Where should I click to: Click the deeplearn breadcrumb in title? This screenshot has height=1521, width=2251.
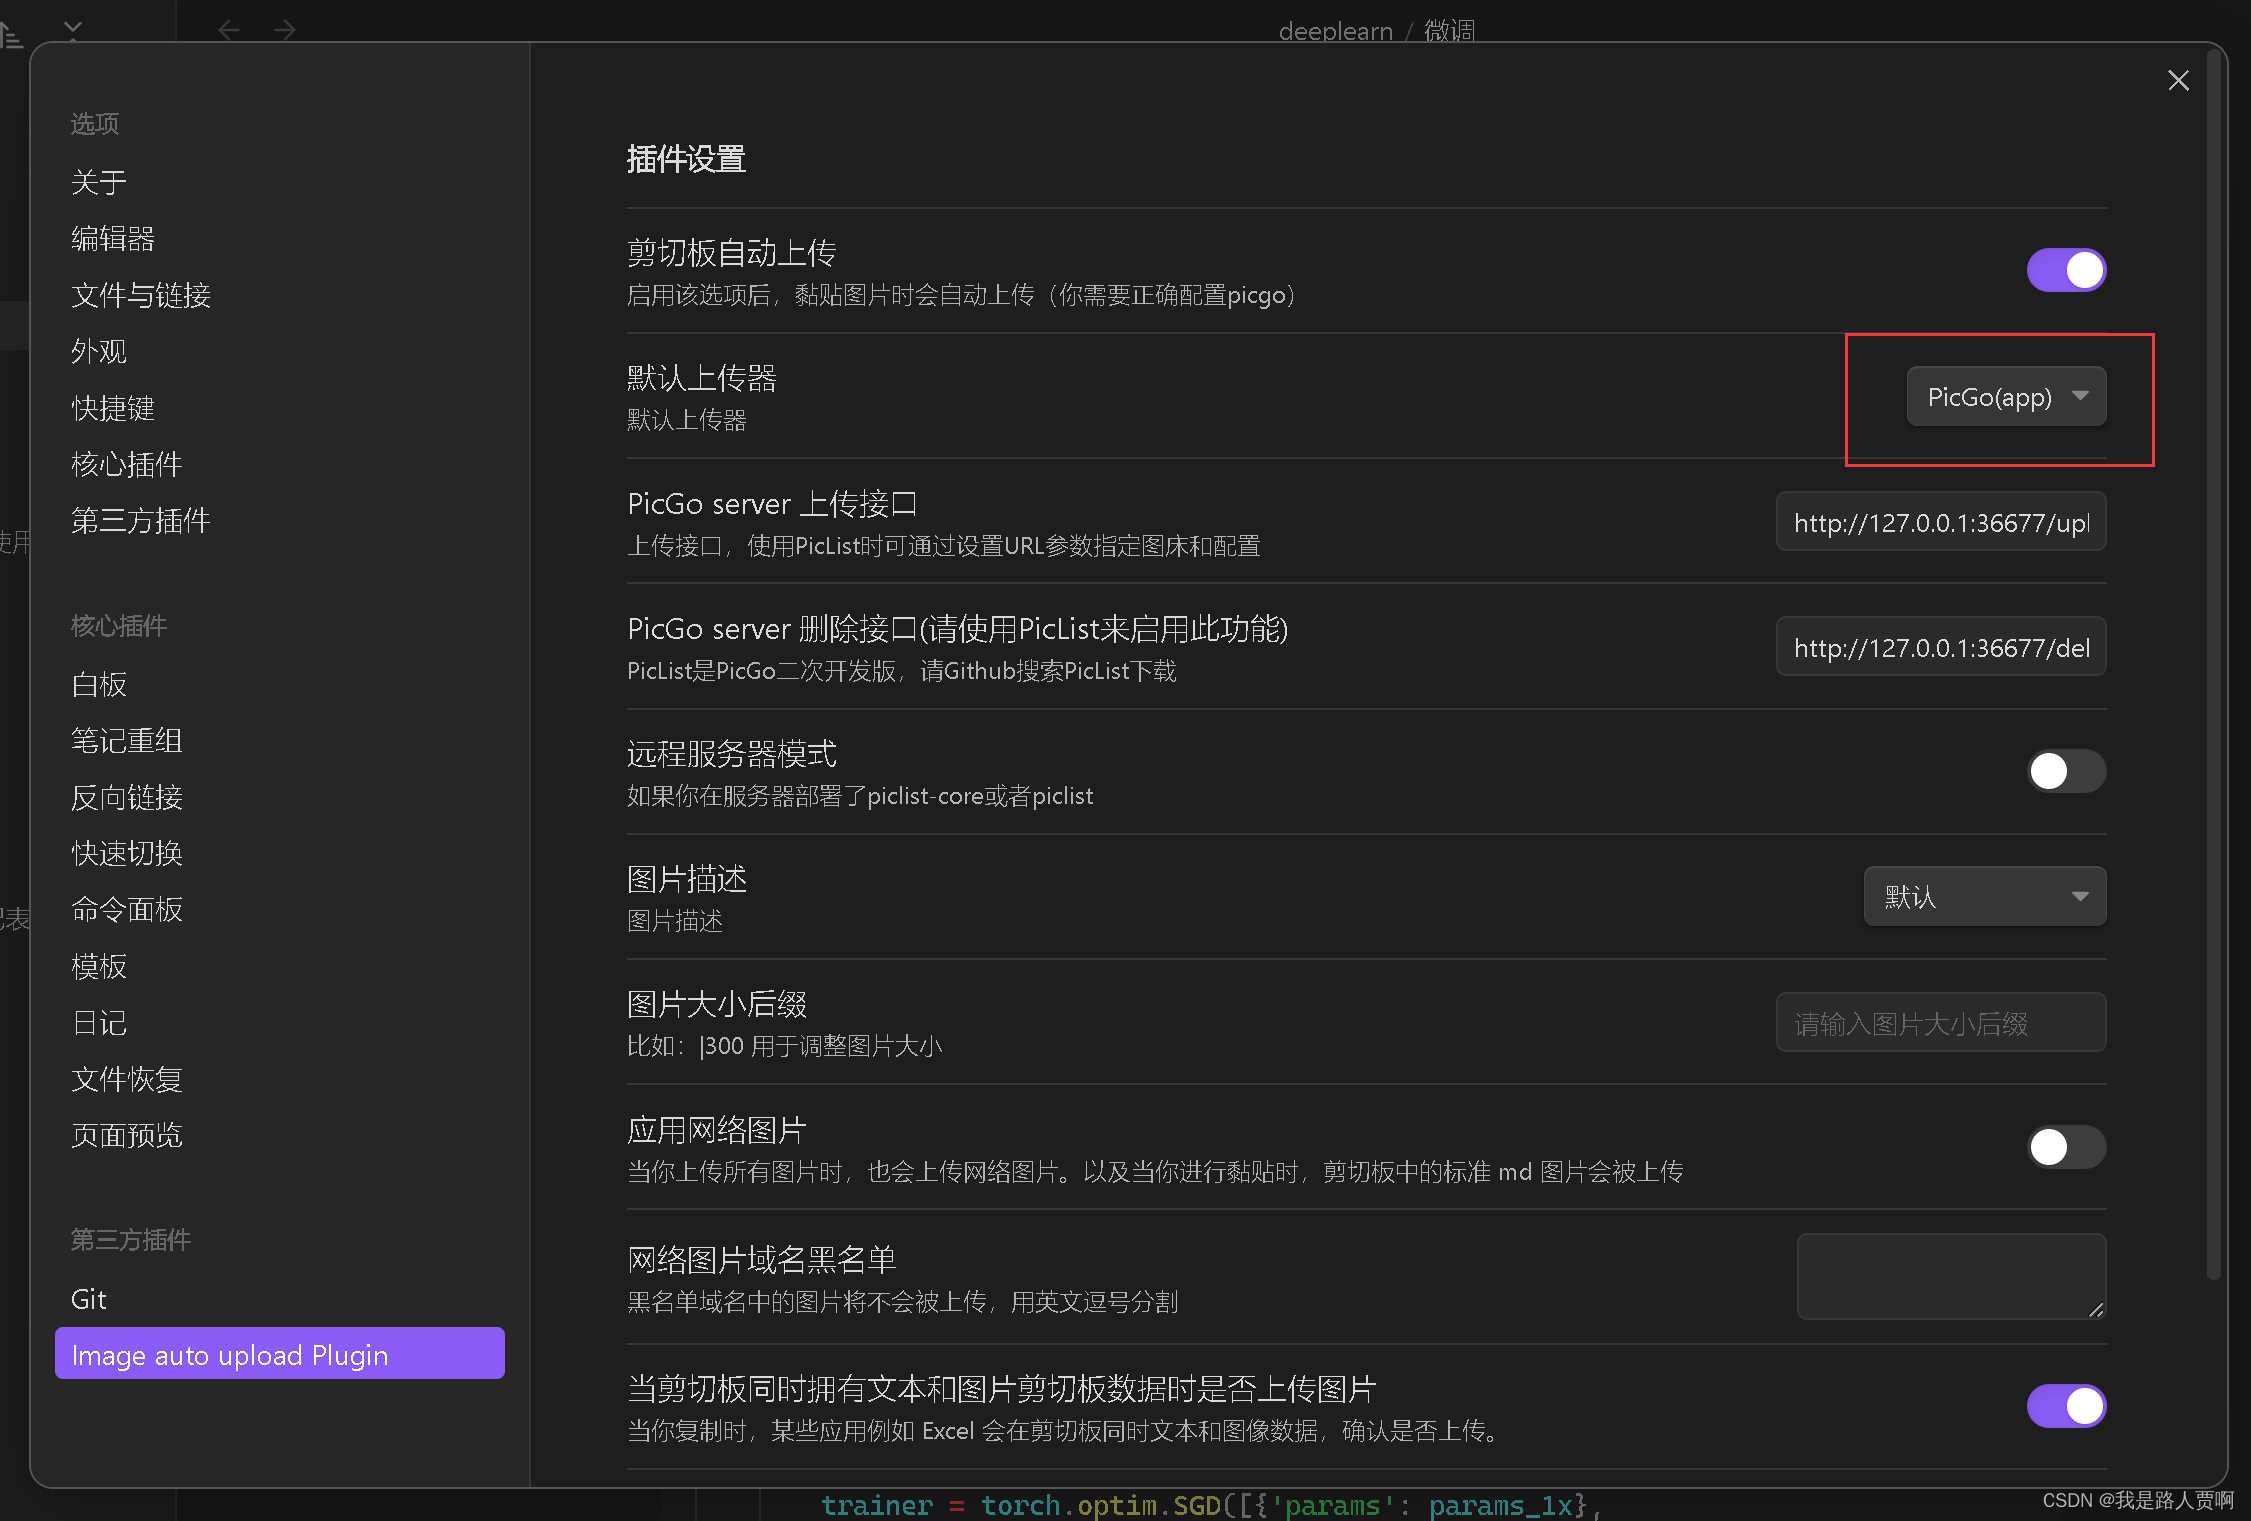tap(1335, 31)
